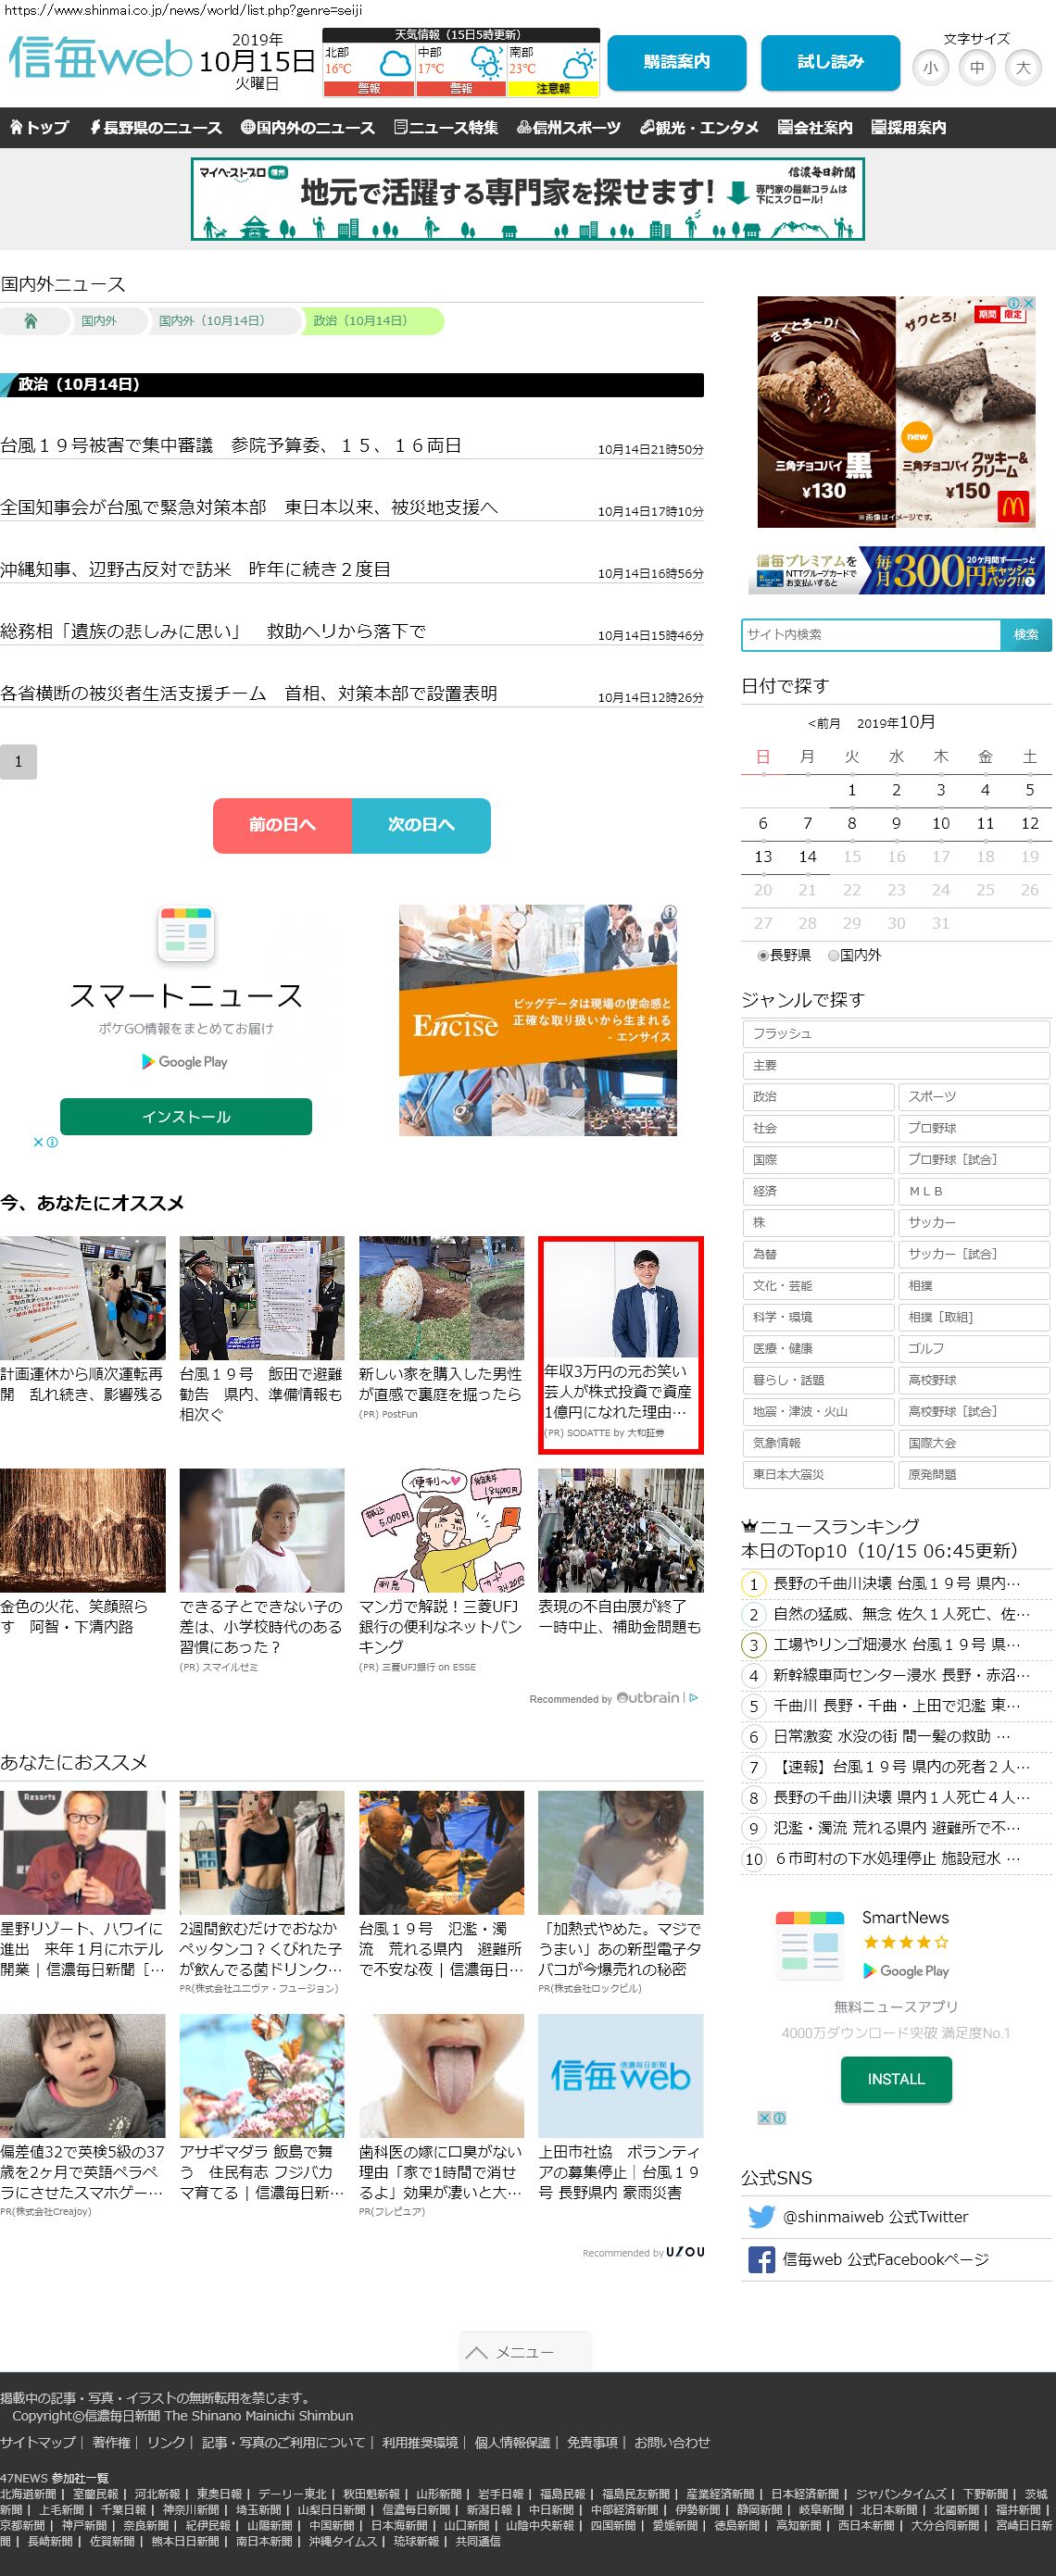Click the サイト内検索 search input field

coord(870,635)
